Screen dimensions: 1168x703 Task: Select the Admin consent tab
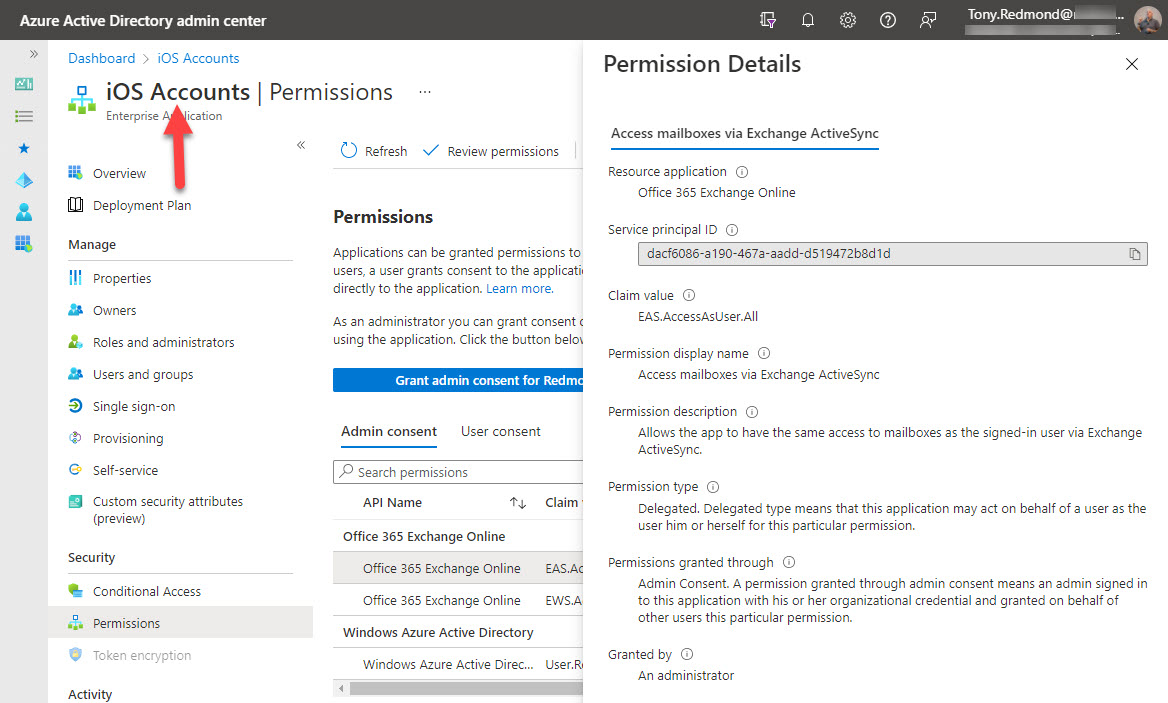click(388, 431)
